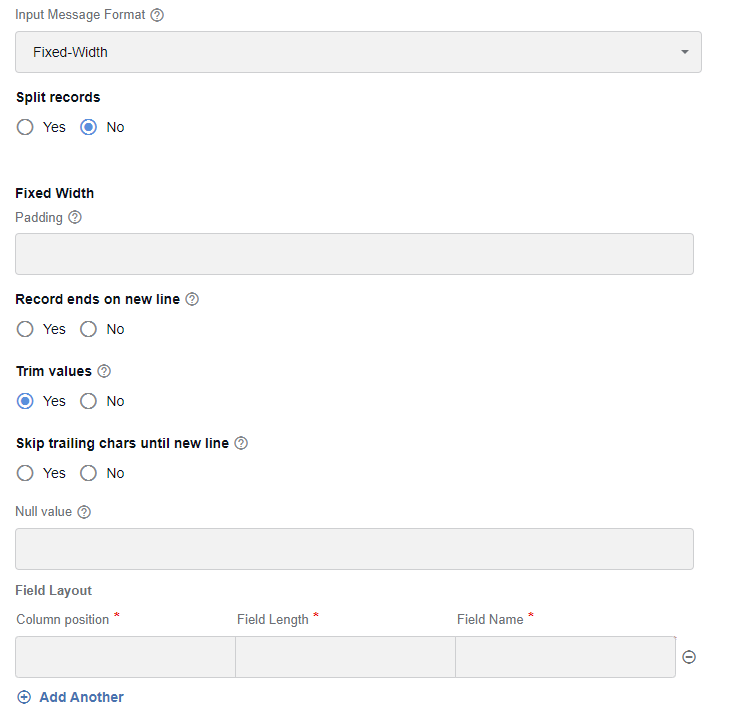The width and height of the screenshot is (748, 711).
Task: Open help for Input Message Format
Action: point(157,15)
